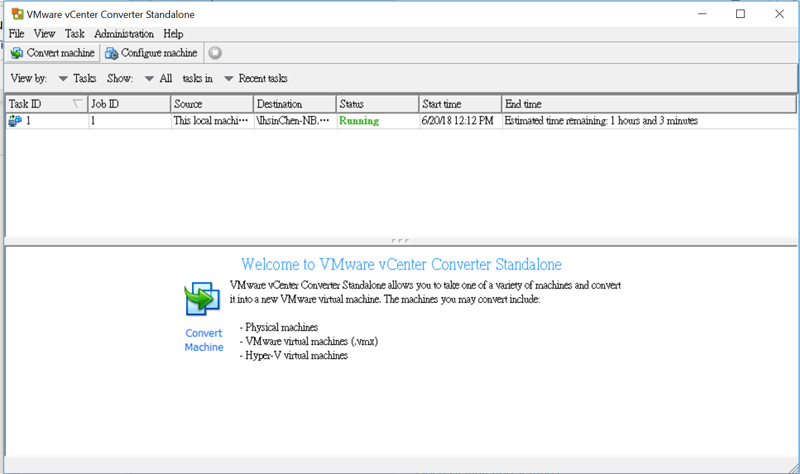Click the 'Hyper-V virtual machines' list item

tap(296, 356)
